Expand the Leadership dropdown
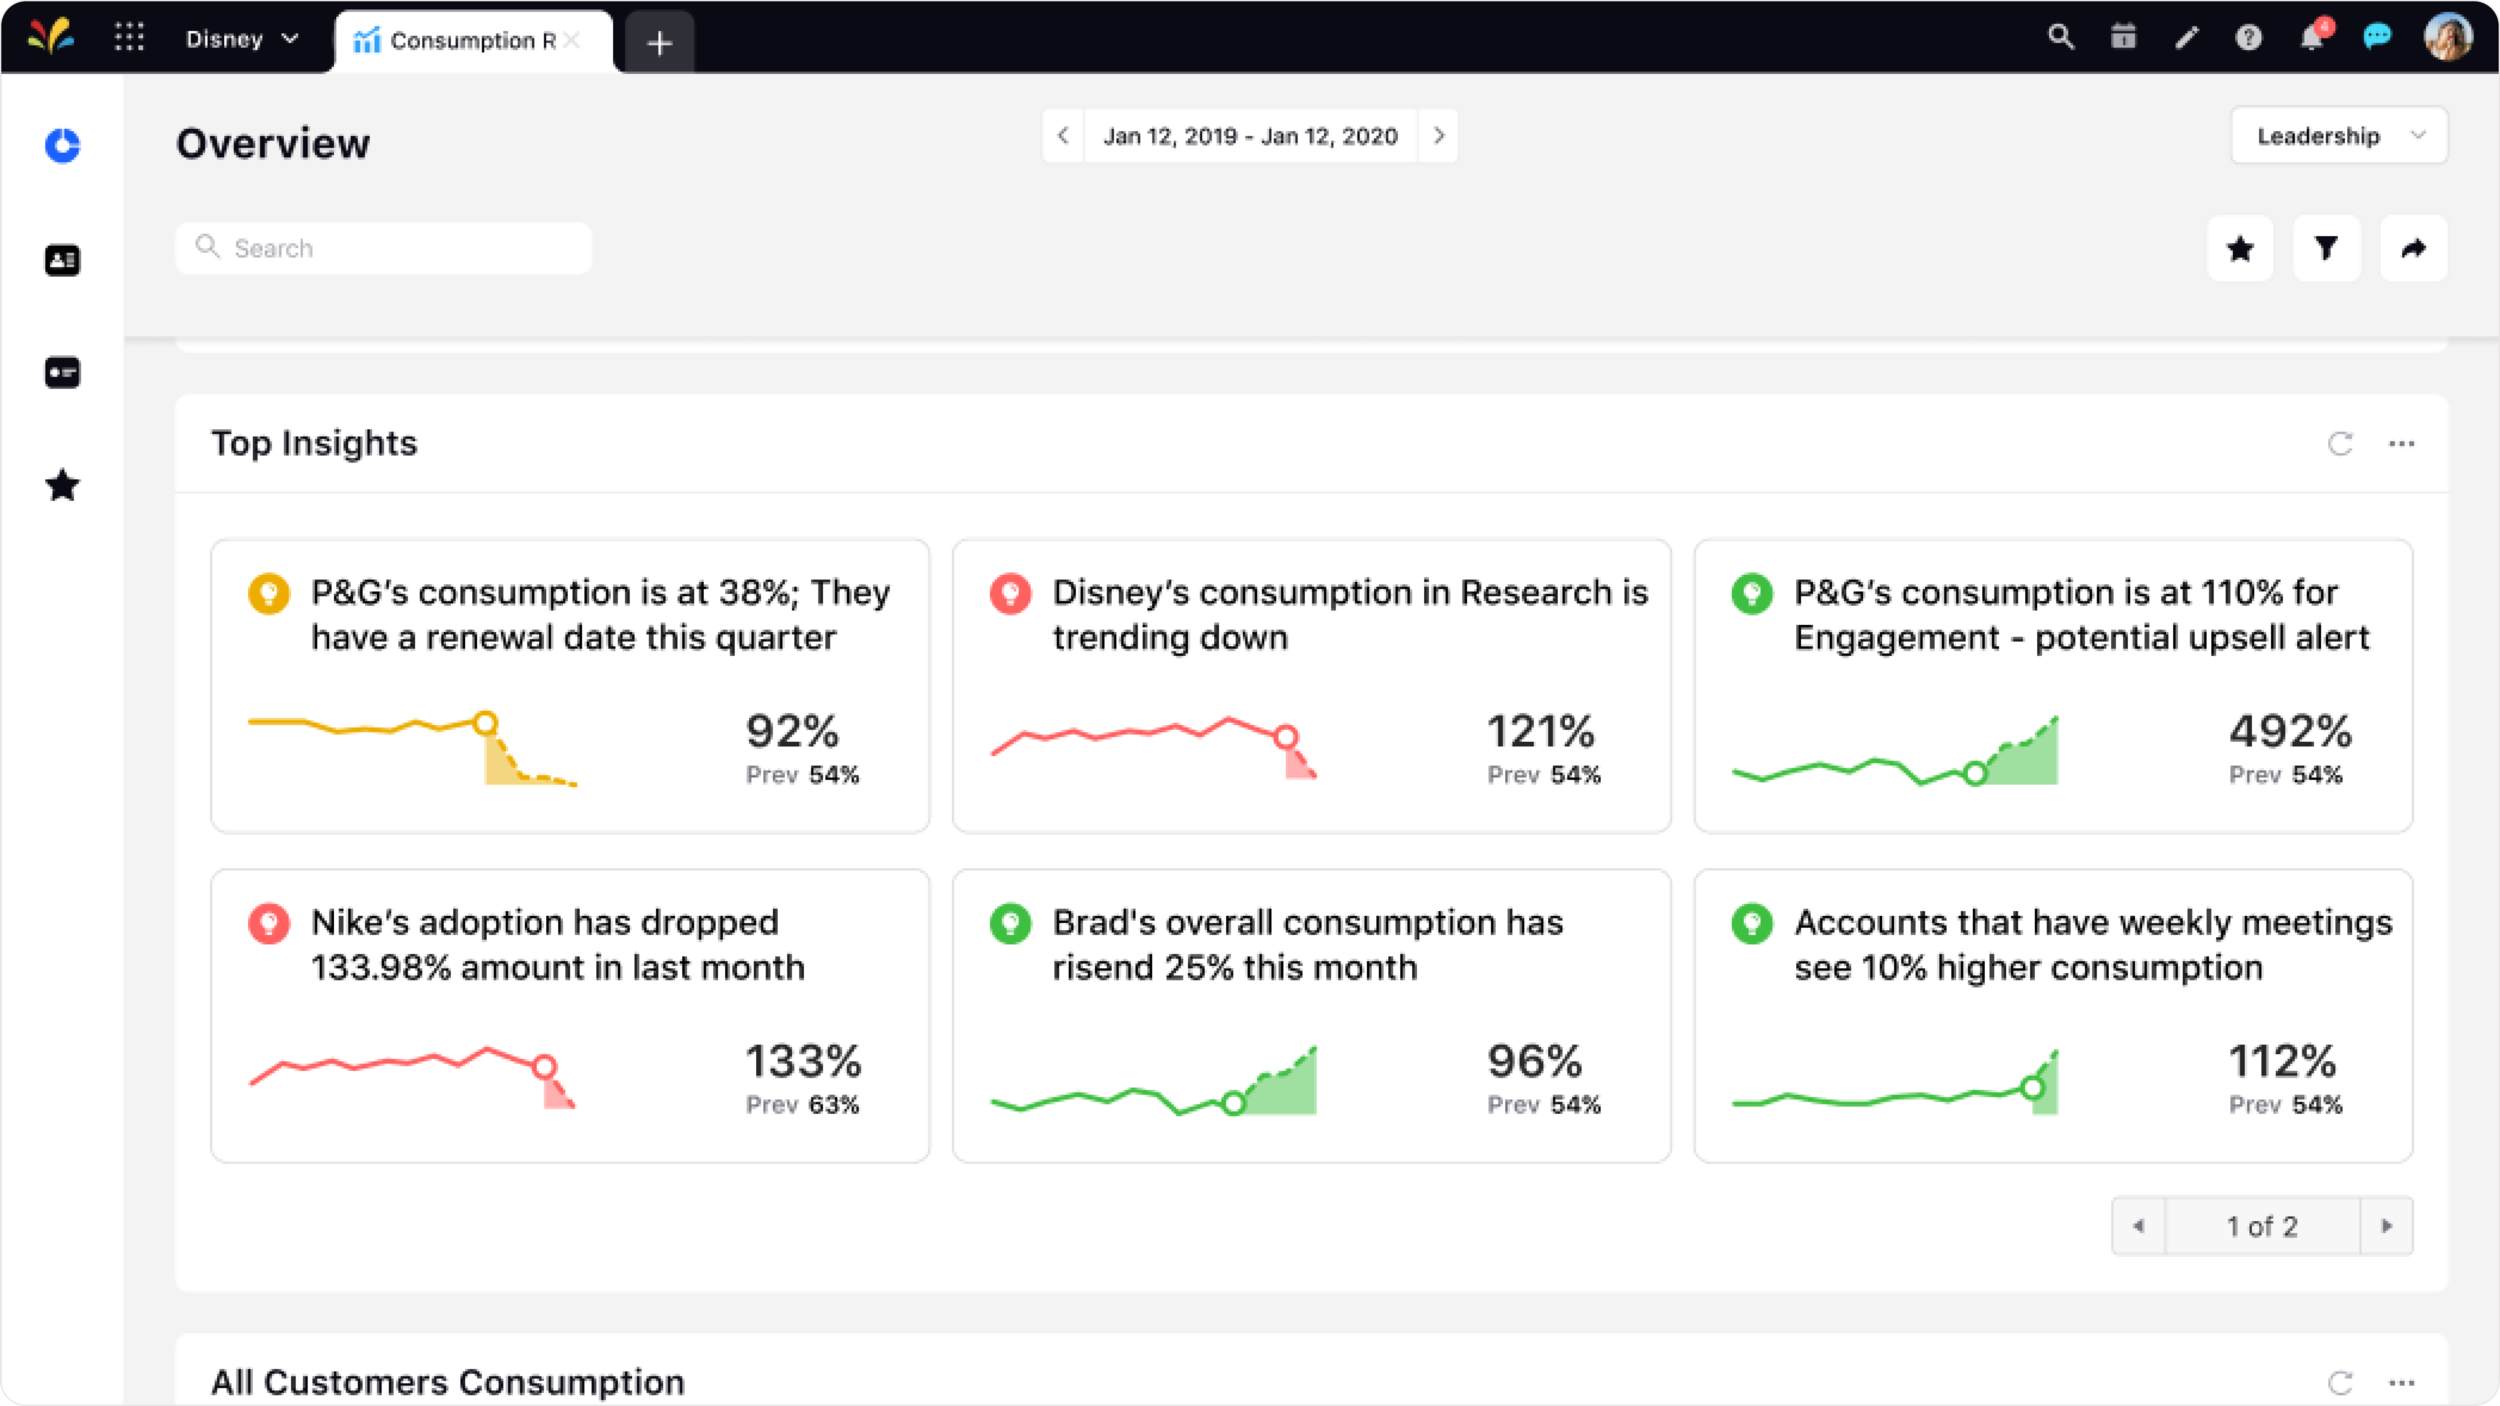 (x=2338, y=136)
